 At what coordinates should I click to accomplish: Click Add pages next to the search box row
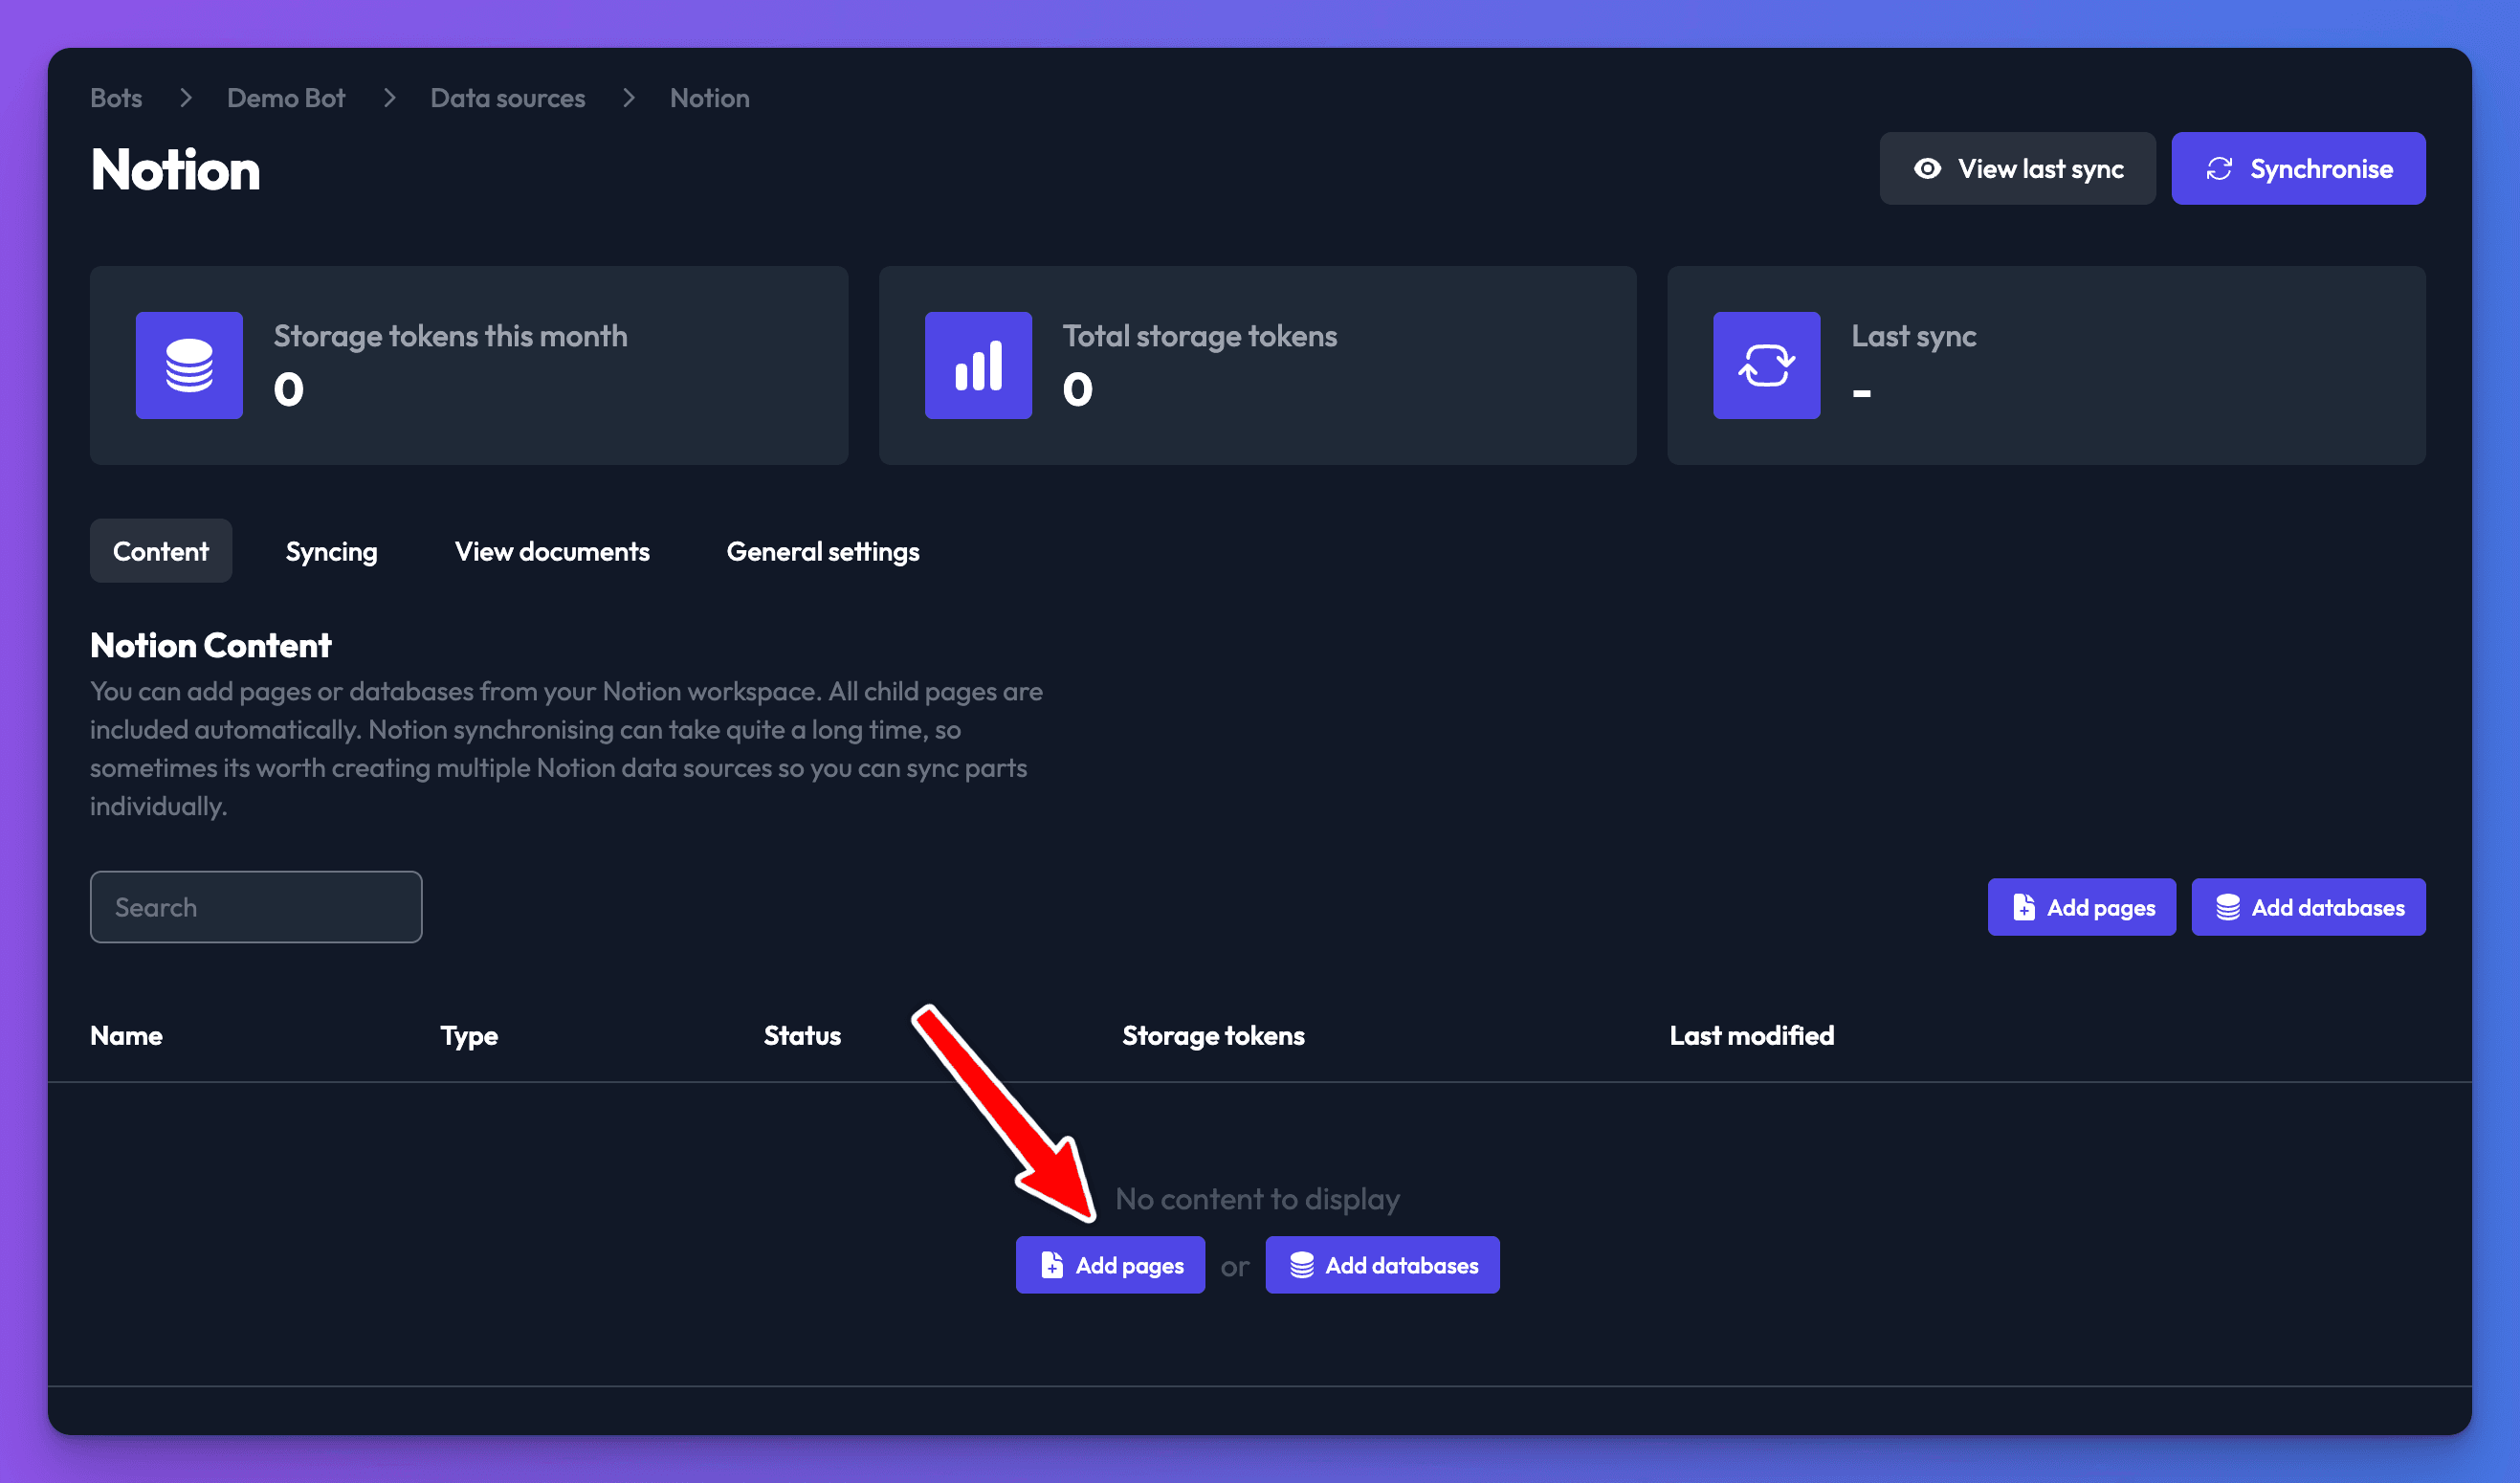click(2081, 907)
